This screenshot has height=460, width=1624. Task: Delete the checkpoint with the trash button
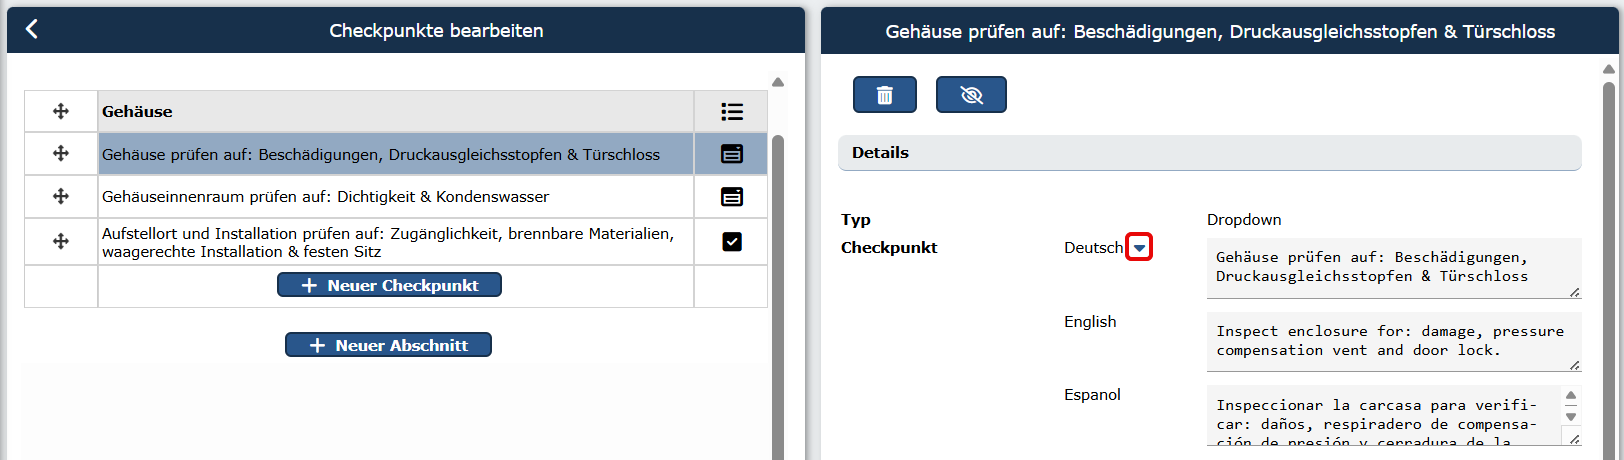[885, 94]
